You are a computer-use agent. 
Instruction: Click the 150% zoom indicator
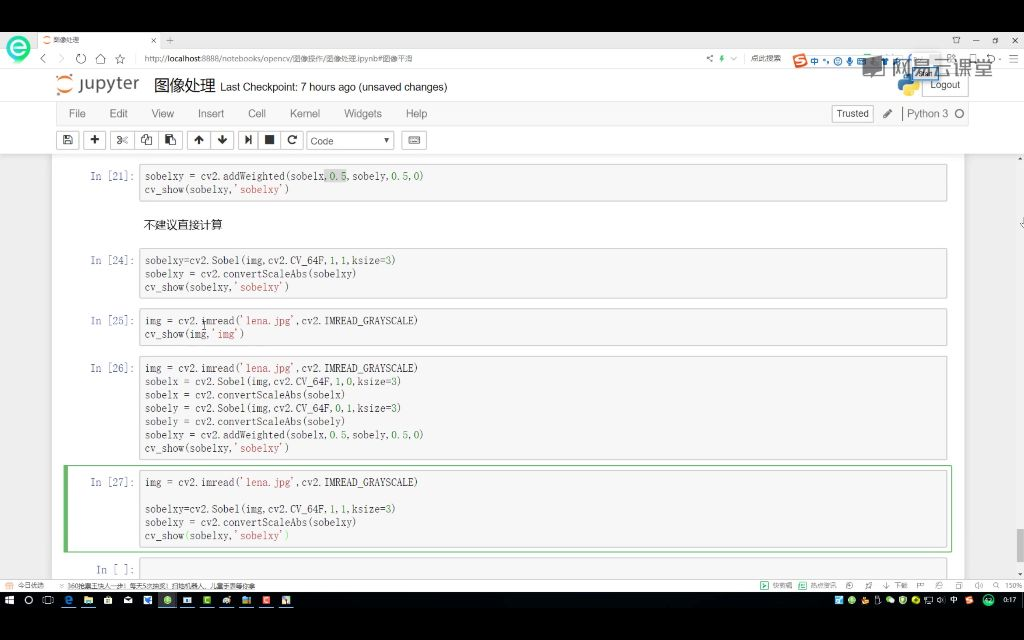[x=1008, y=585]
